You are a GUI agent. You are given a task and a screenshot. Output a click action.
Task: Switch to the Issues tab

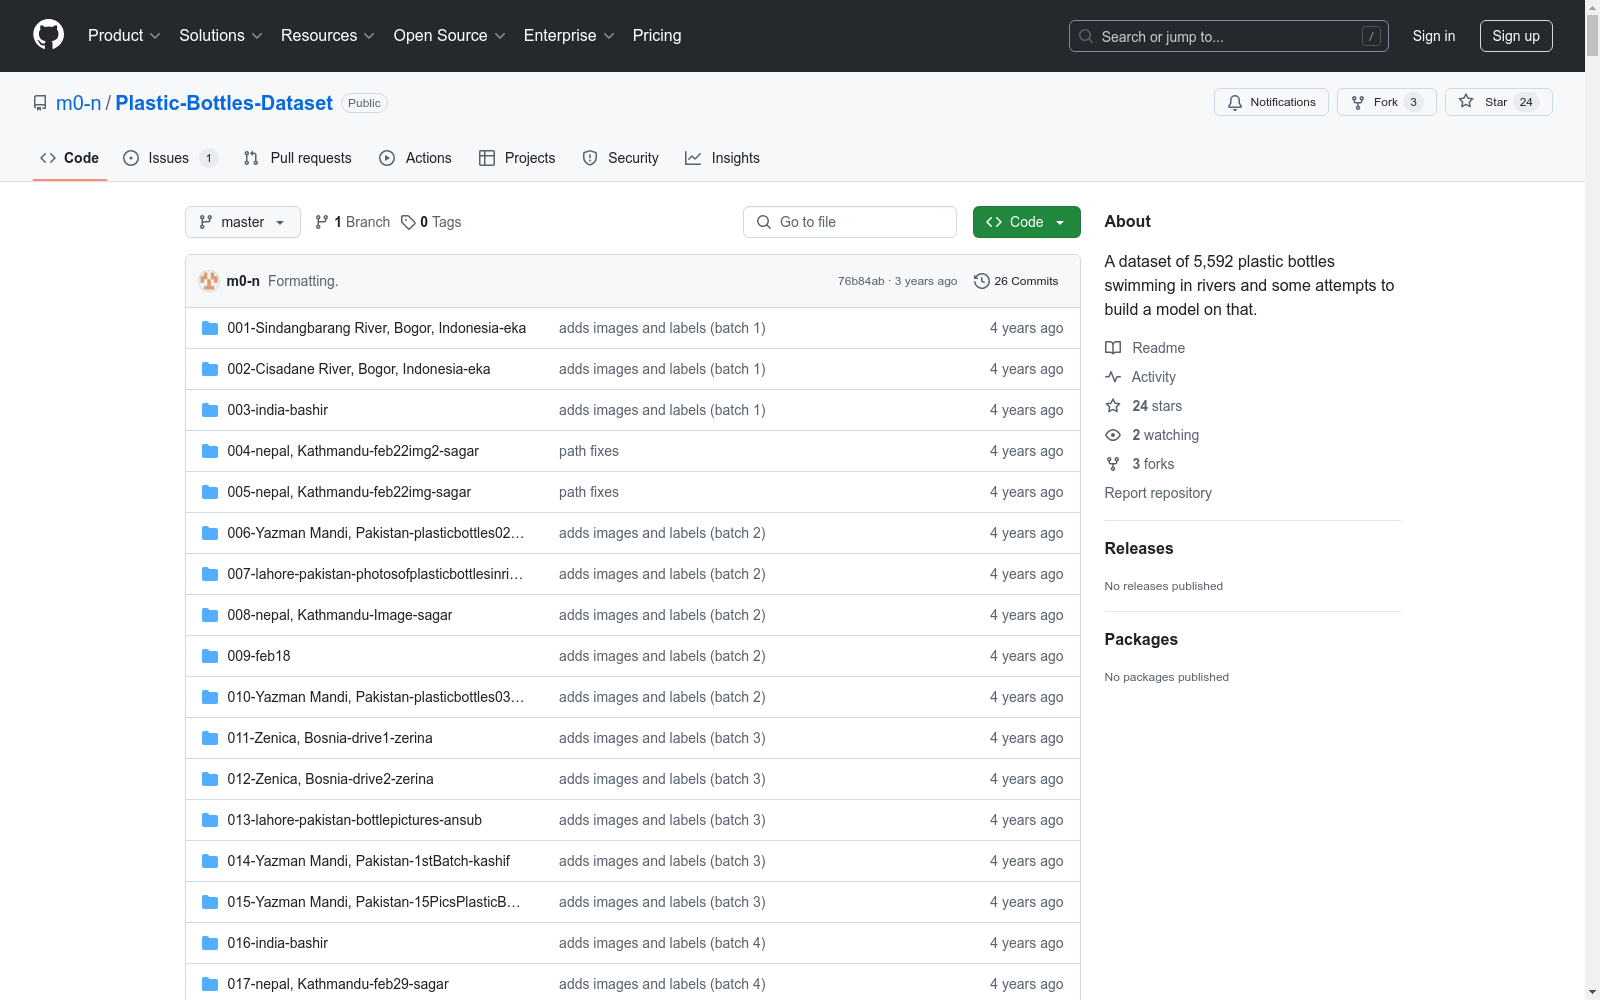tap(168, 158)
